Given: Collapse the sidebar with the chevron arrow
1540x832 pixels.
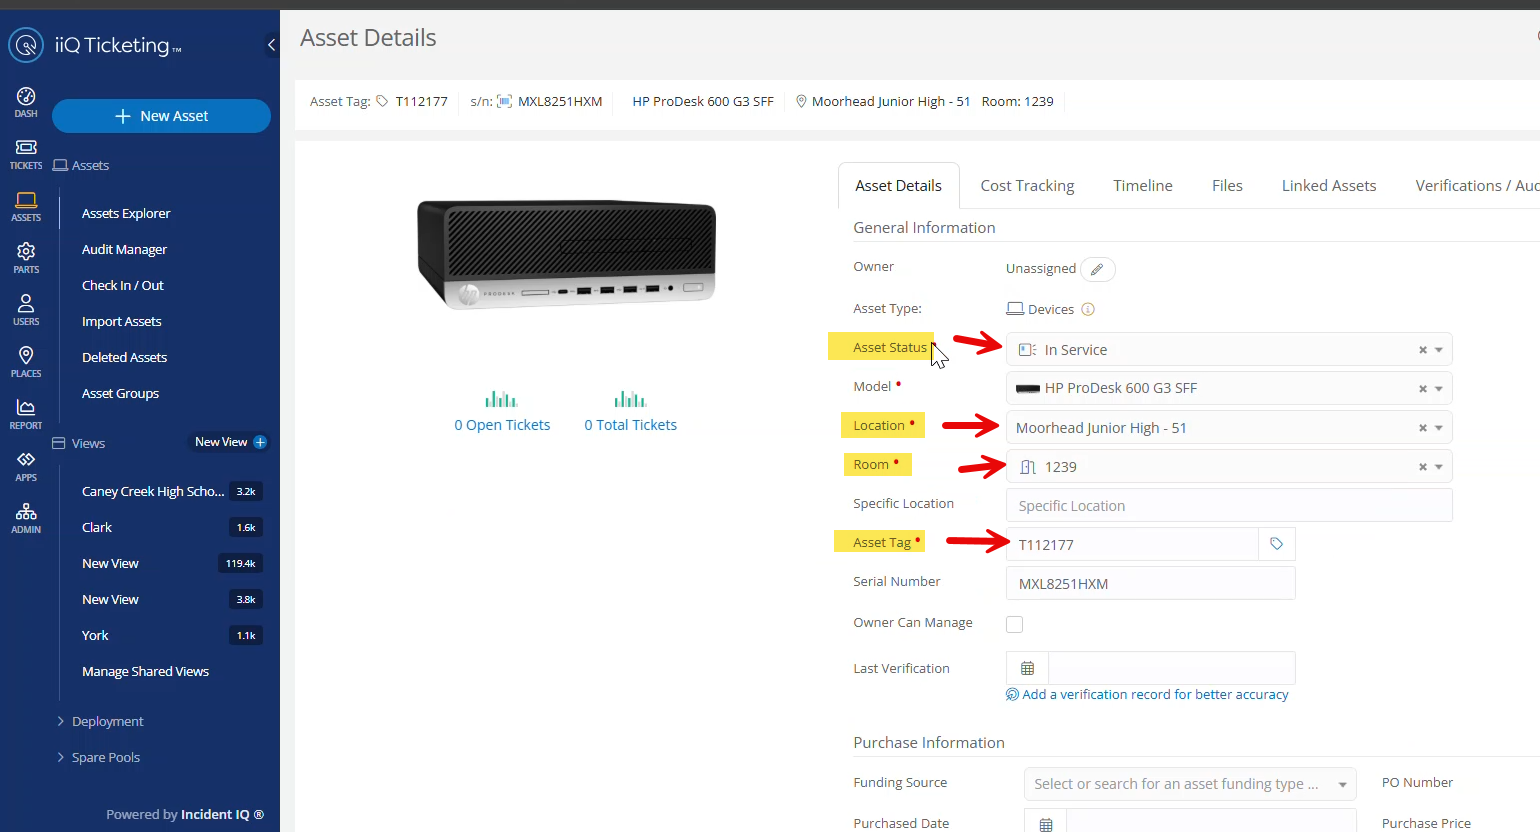Looking at the screenshot, I should click(x=271, y=45).
